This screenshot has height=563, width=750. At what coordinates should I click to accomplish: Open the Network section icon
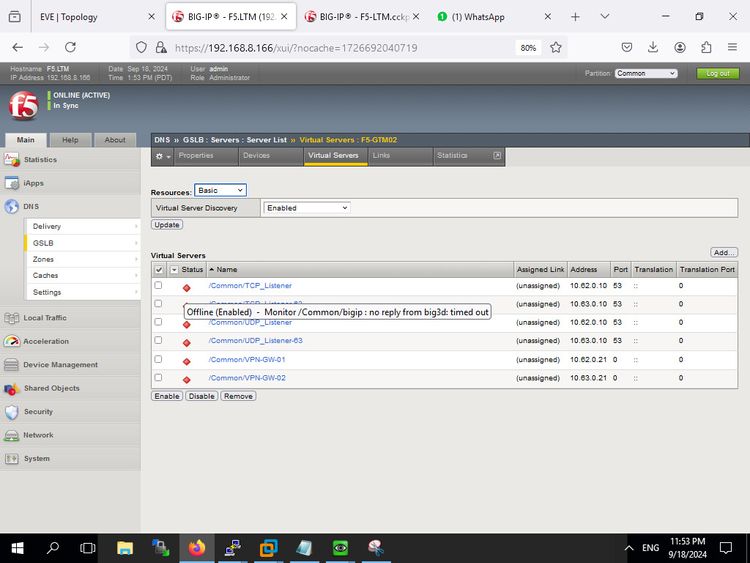(x=12, y=435)
